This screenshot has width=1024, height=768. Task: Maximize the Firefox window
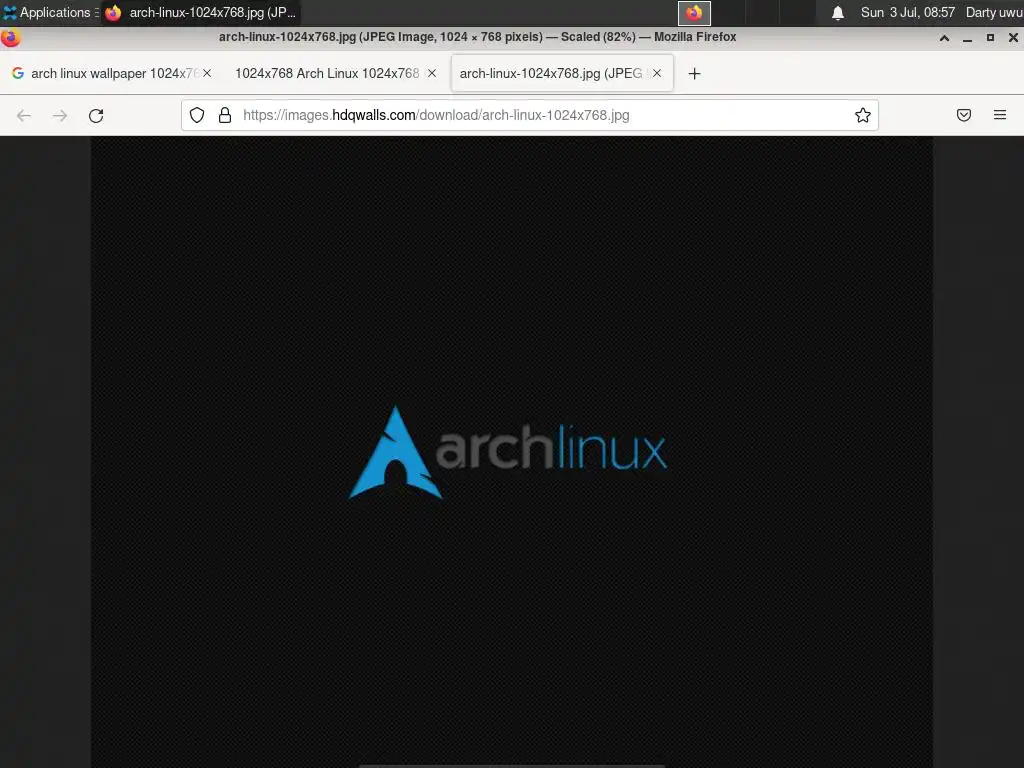[990, 38]
